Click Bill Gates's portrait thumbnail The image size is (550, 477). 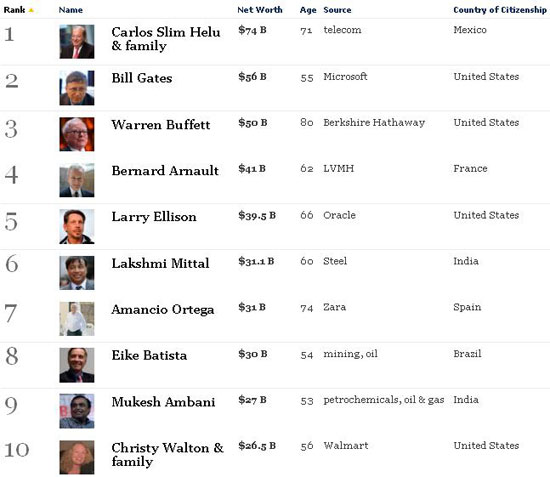77,88
